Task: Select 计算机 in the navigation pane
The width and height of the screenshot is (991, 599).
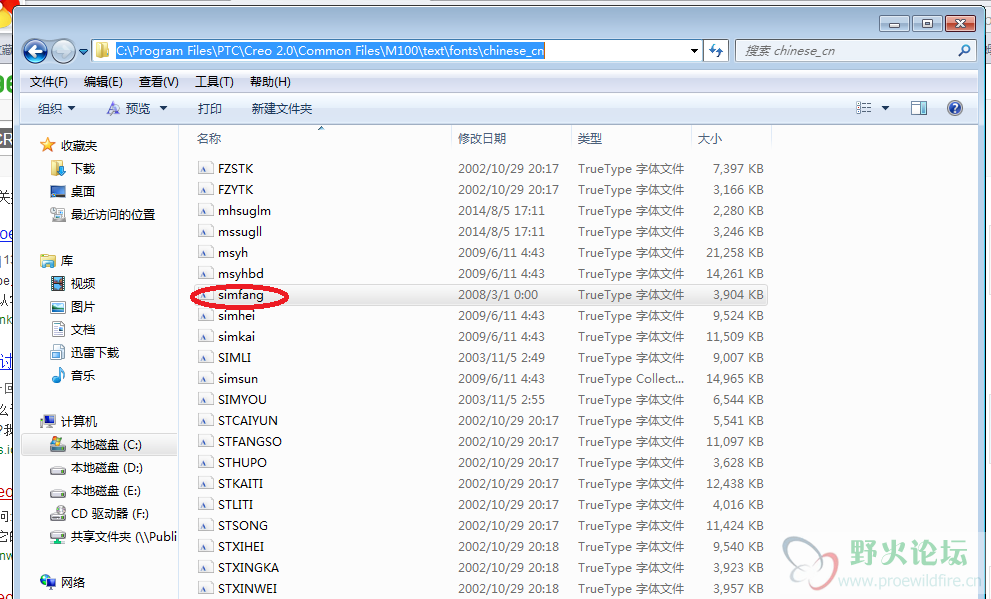Action: pos(78,421)
